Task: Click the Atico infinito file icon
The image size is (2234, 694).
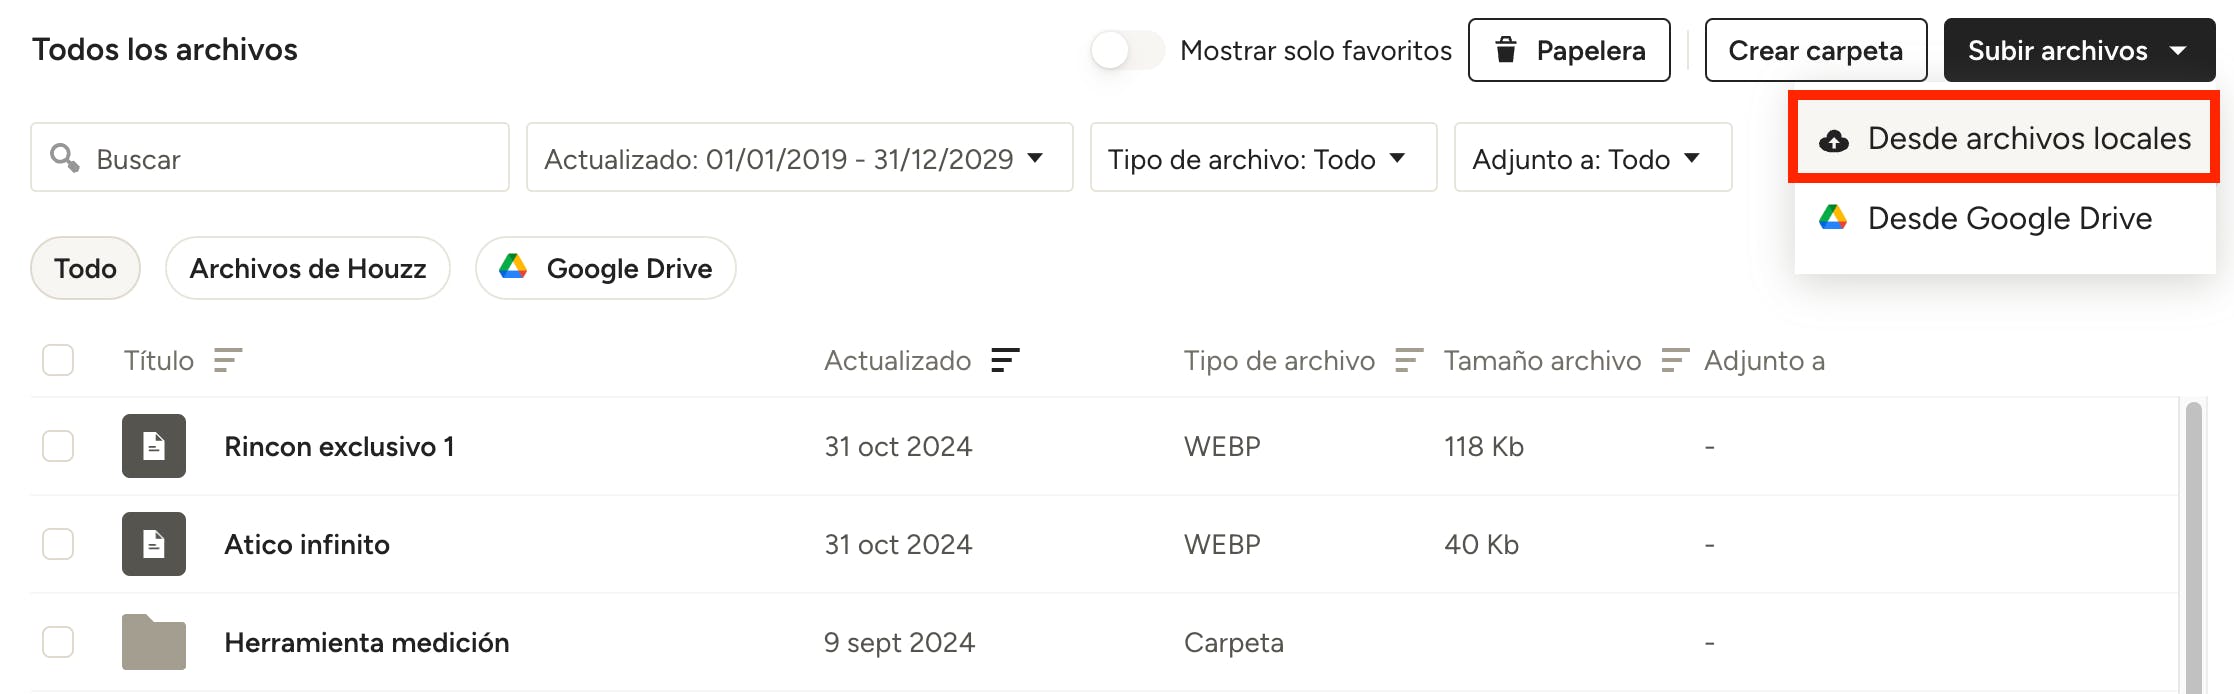Action: (154, 544)
